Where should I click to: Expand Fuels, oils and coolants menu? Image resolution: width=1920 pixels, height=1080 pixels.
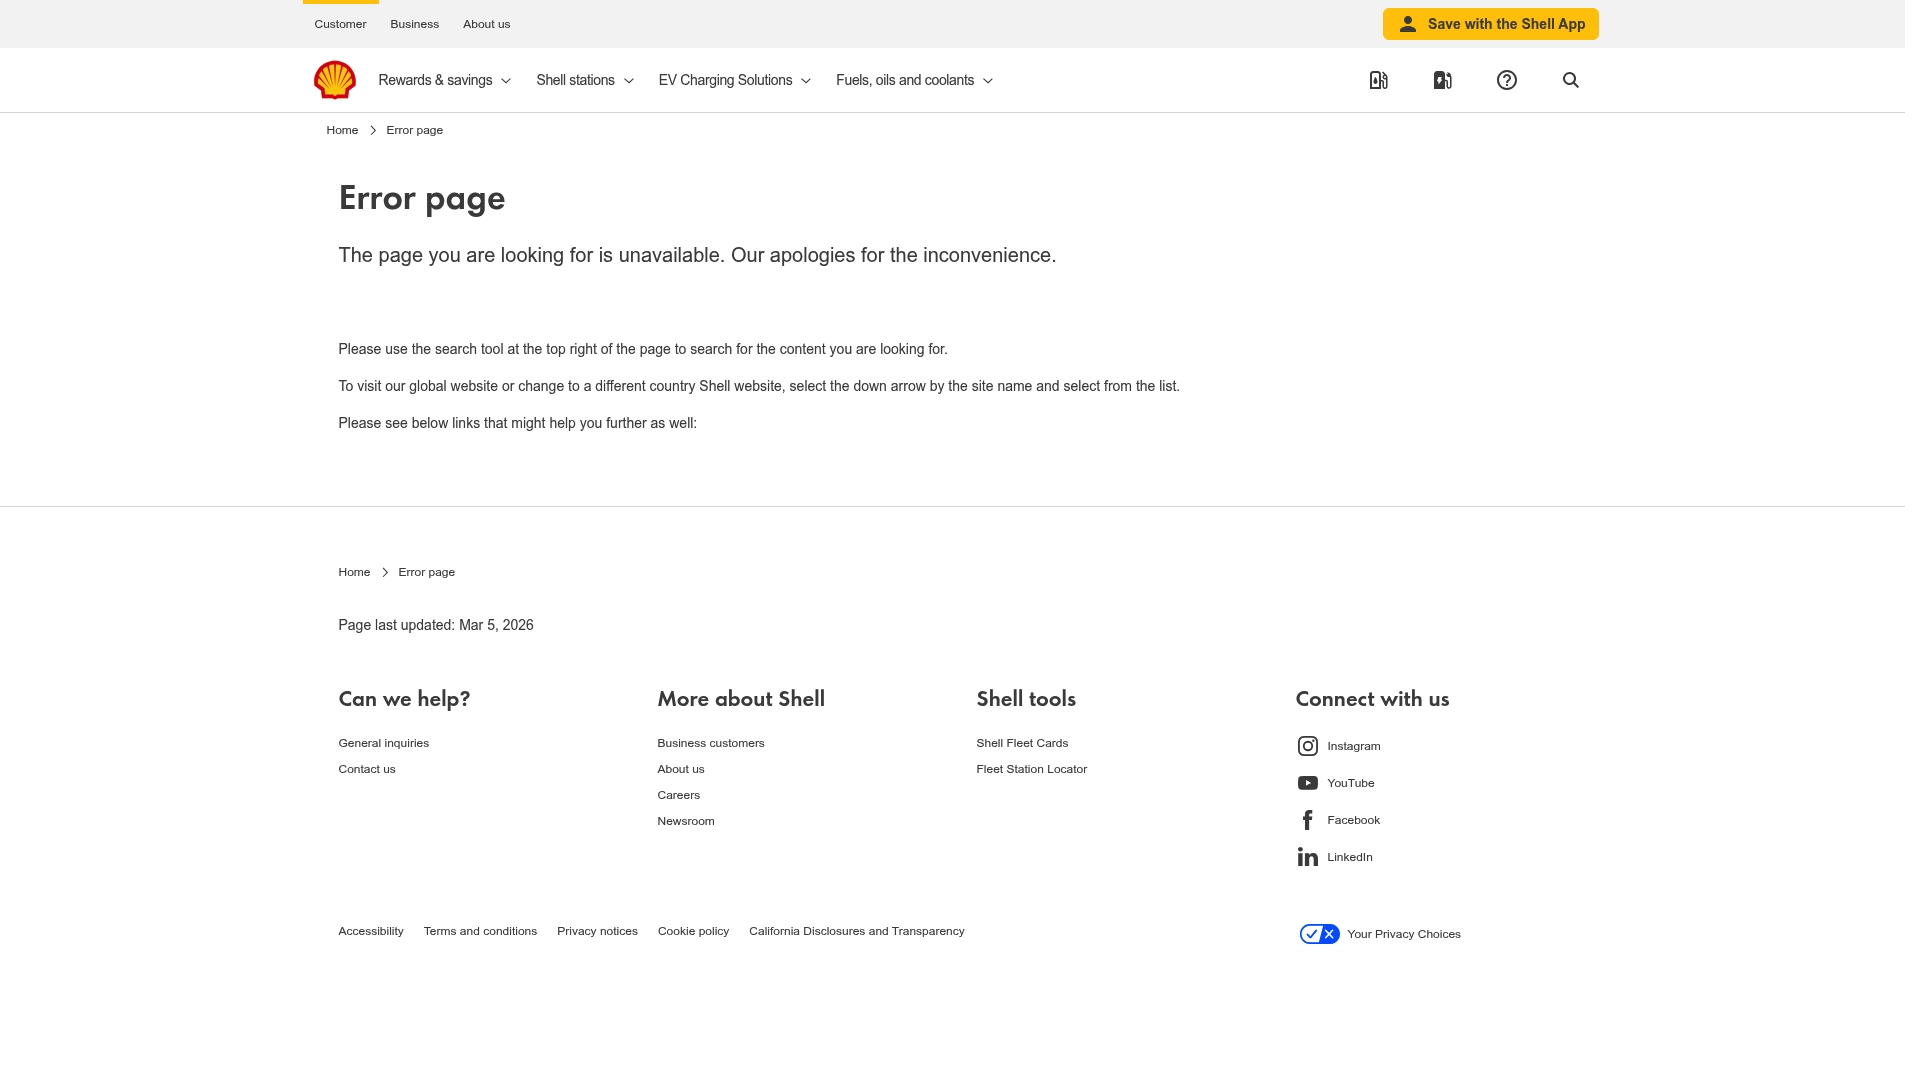point(914,80)
